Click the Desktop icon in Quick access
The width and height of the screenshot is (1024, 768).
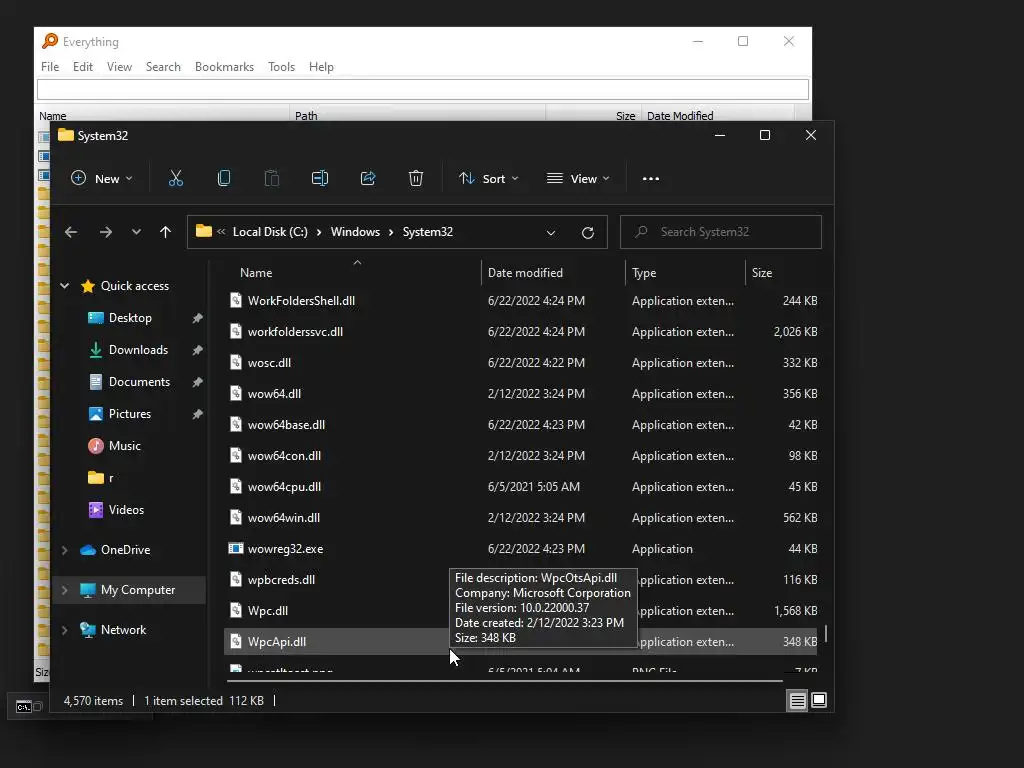point(95,318)
